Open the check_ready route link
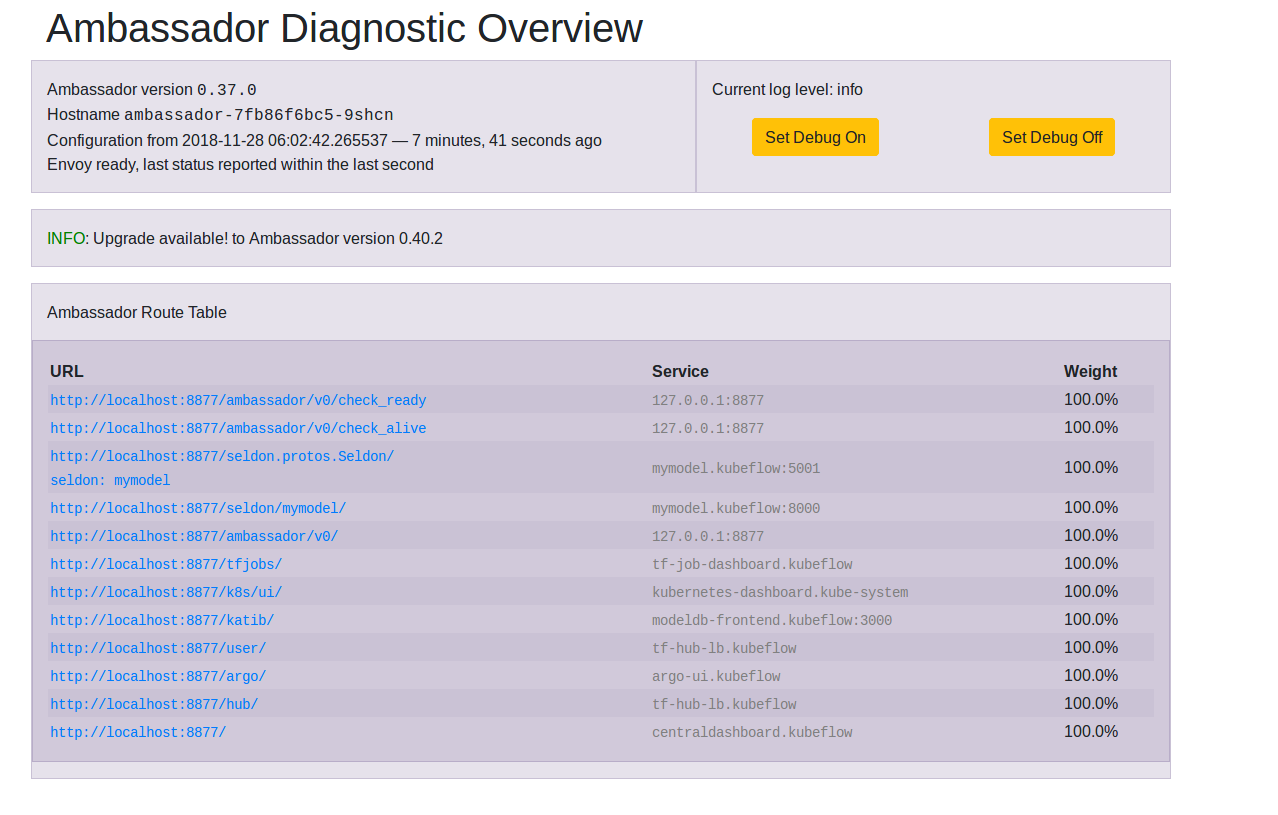This screenshot has width=1278, height=815. tap(237, 400)
